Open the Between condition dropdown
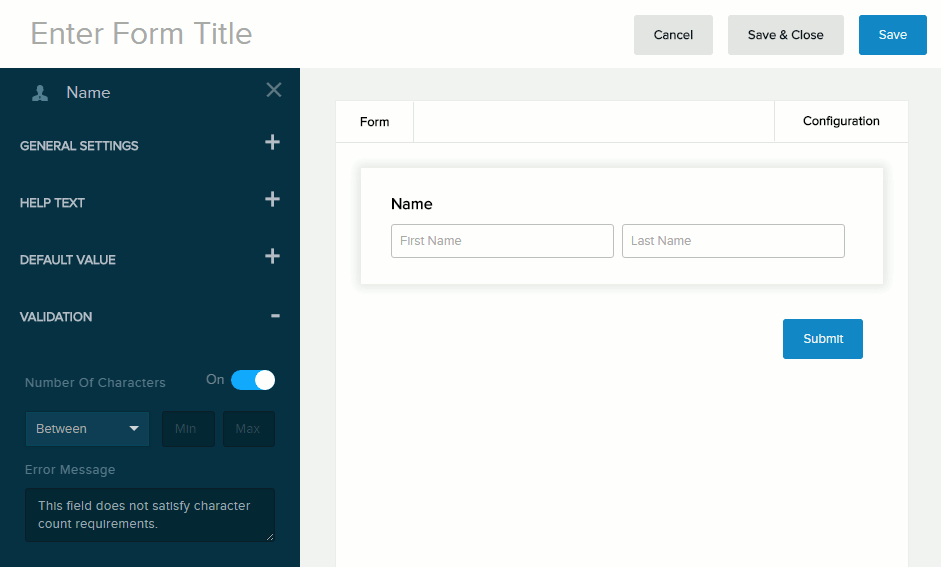The width and height of the screenshot is (941, 567). 87,429
